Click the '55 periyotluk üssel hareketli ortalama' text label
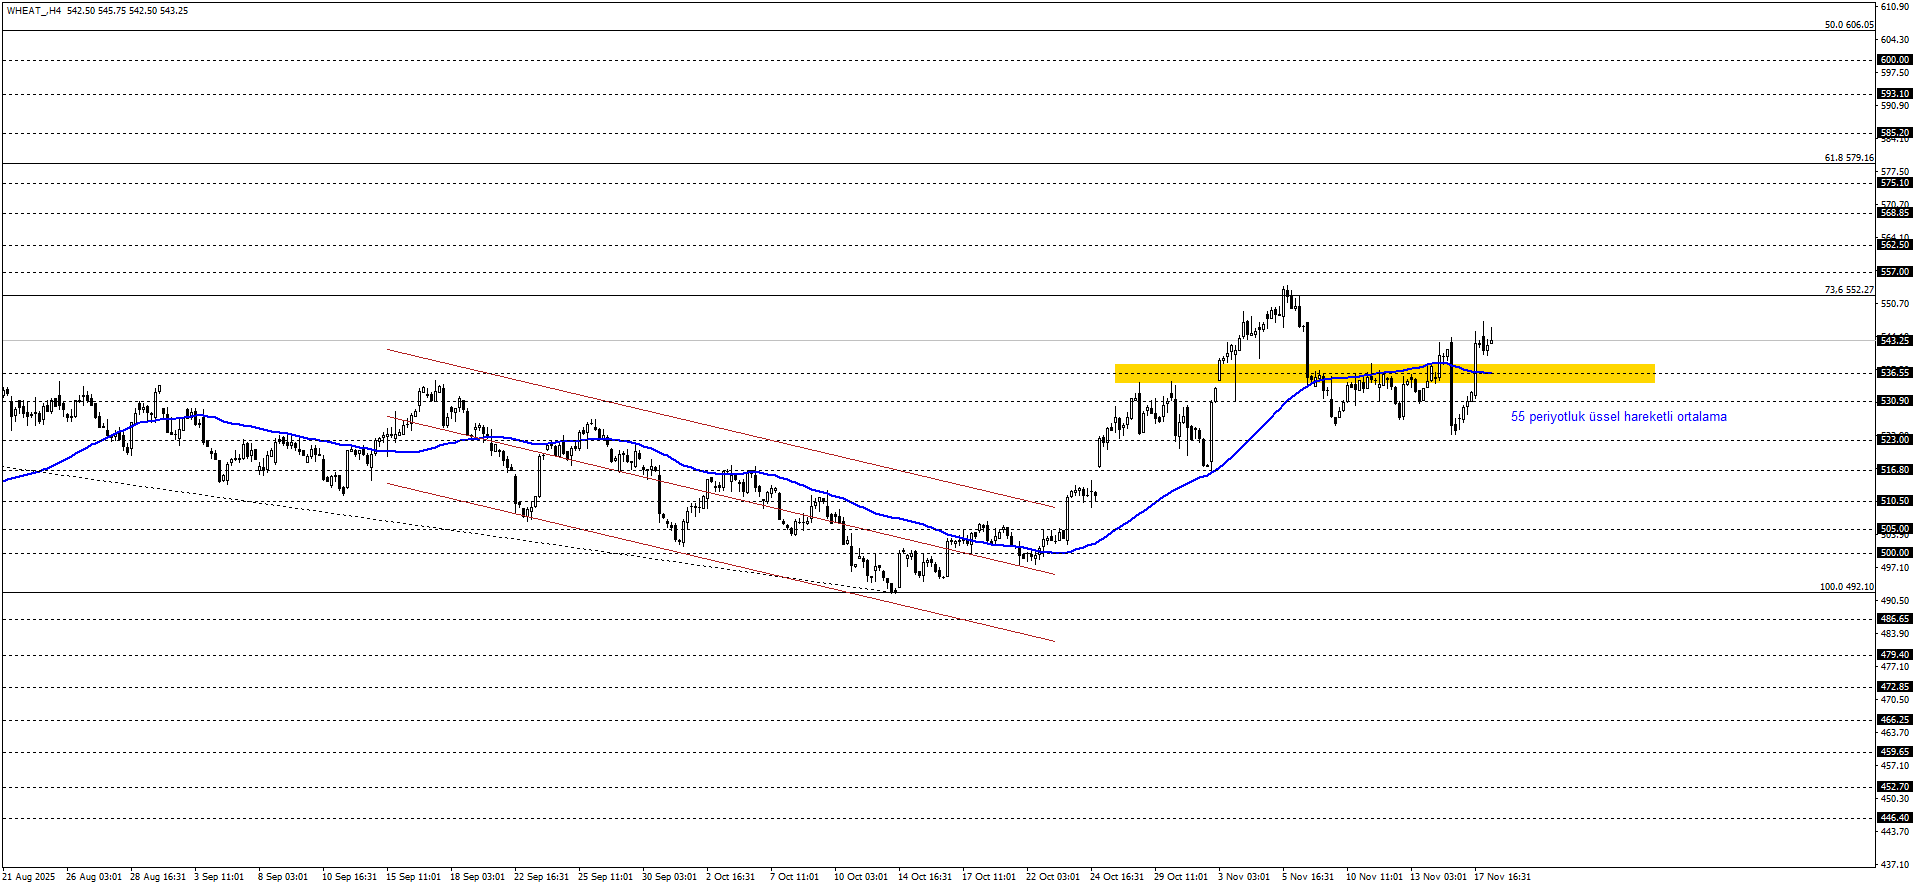1916x888 pixels. coord(1618,417)
